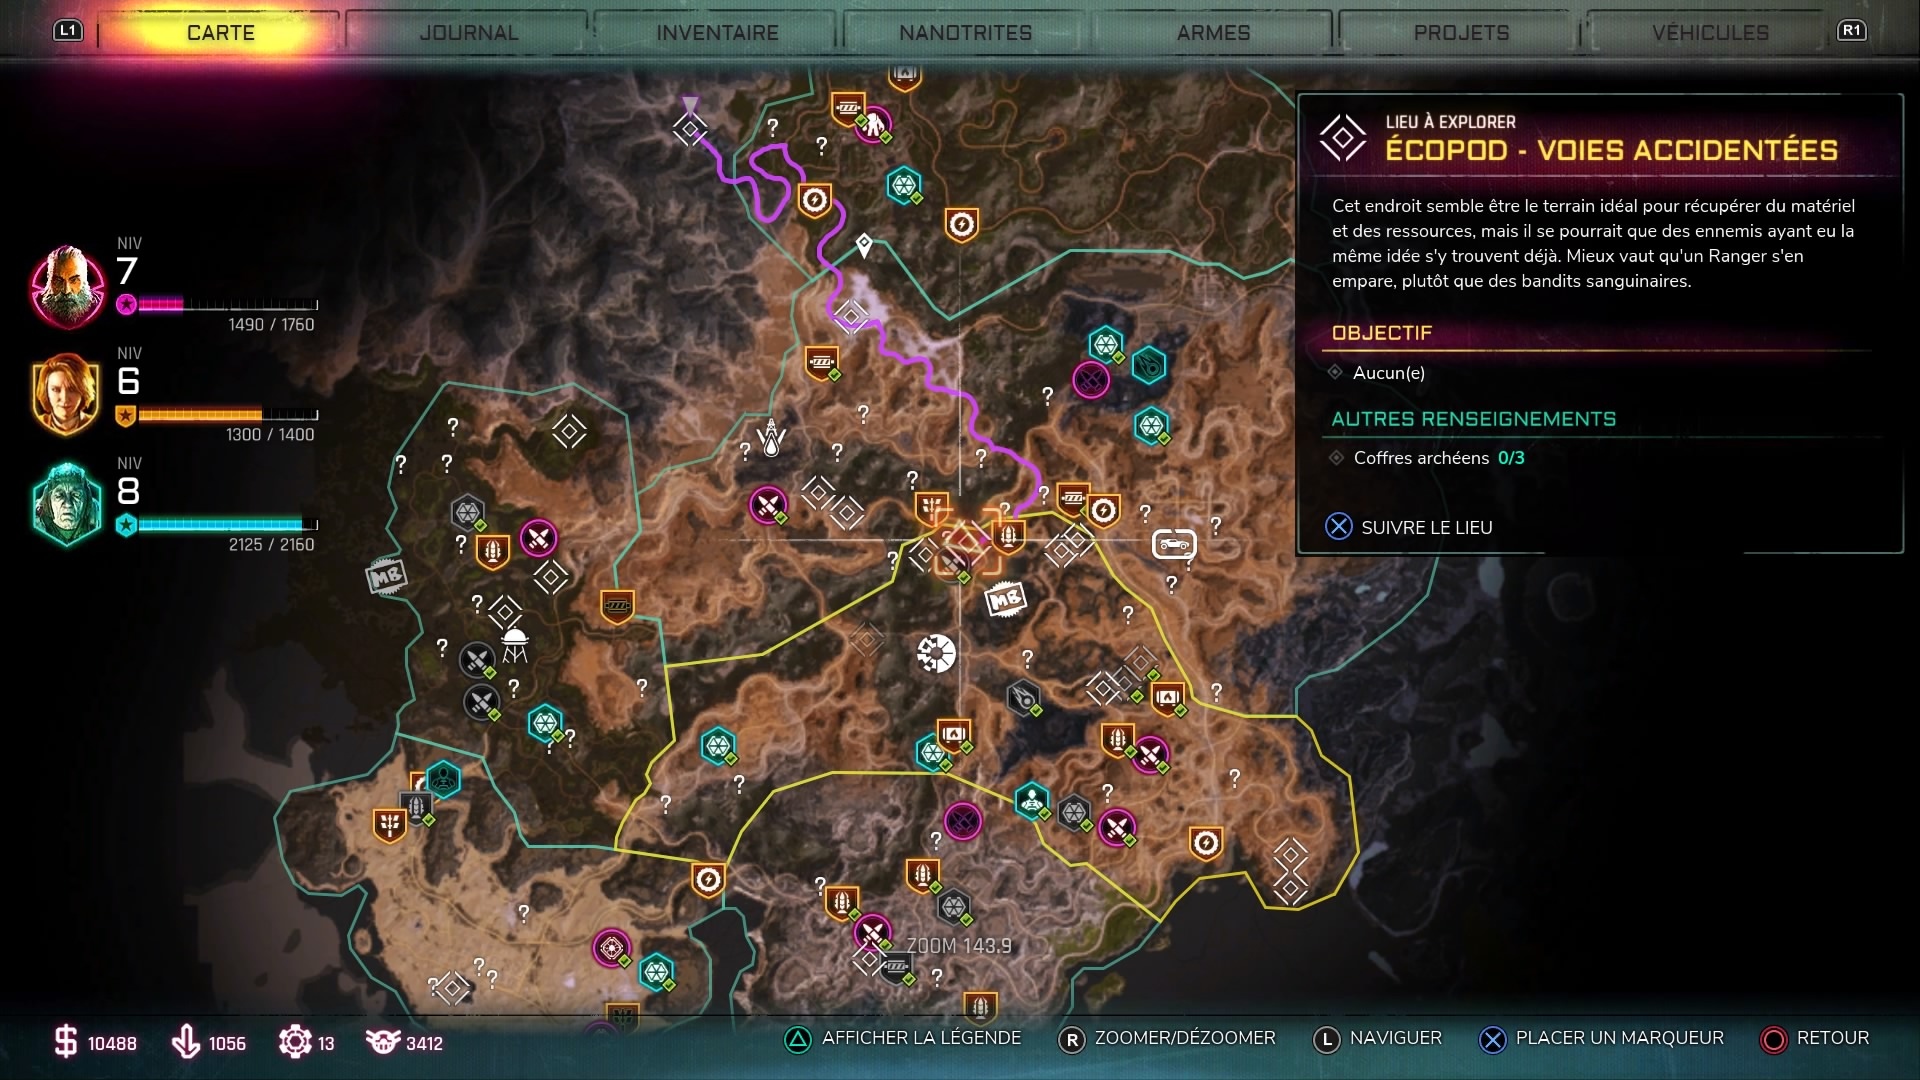Click the stacked double-diamond location icon
This screenshot has width=1920, height=1080.
[x=1291, y=871]
